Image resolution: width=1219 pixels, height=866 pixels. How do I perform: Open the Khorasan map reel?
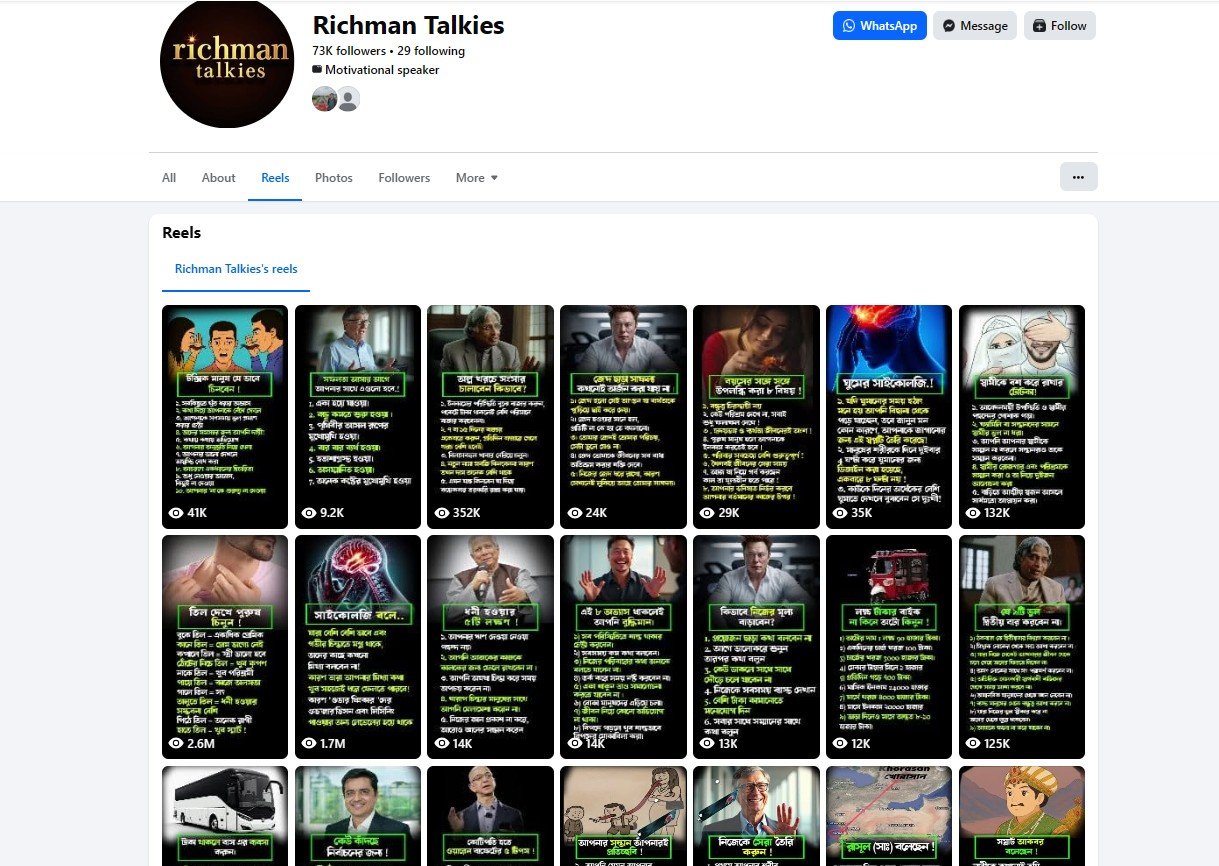(x=889, y=816)
